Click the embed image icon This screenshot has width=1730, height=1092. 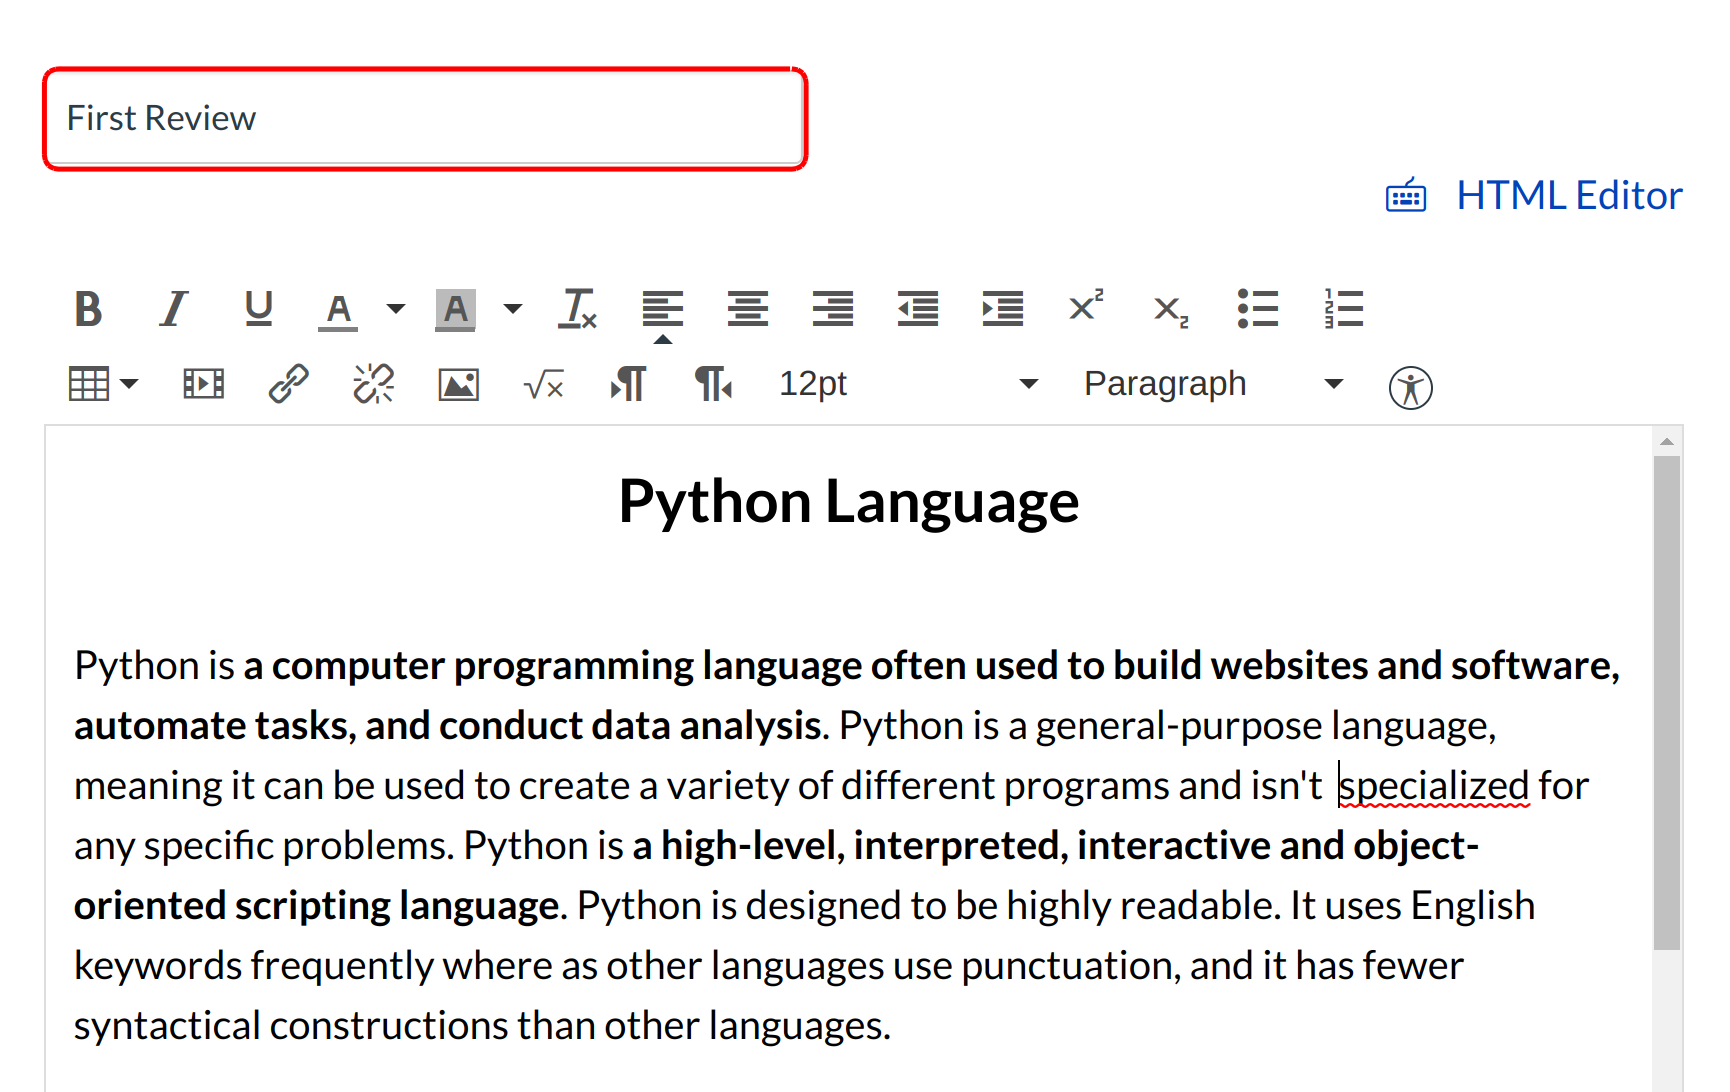tap(458, 384)
